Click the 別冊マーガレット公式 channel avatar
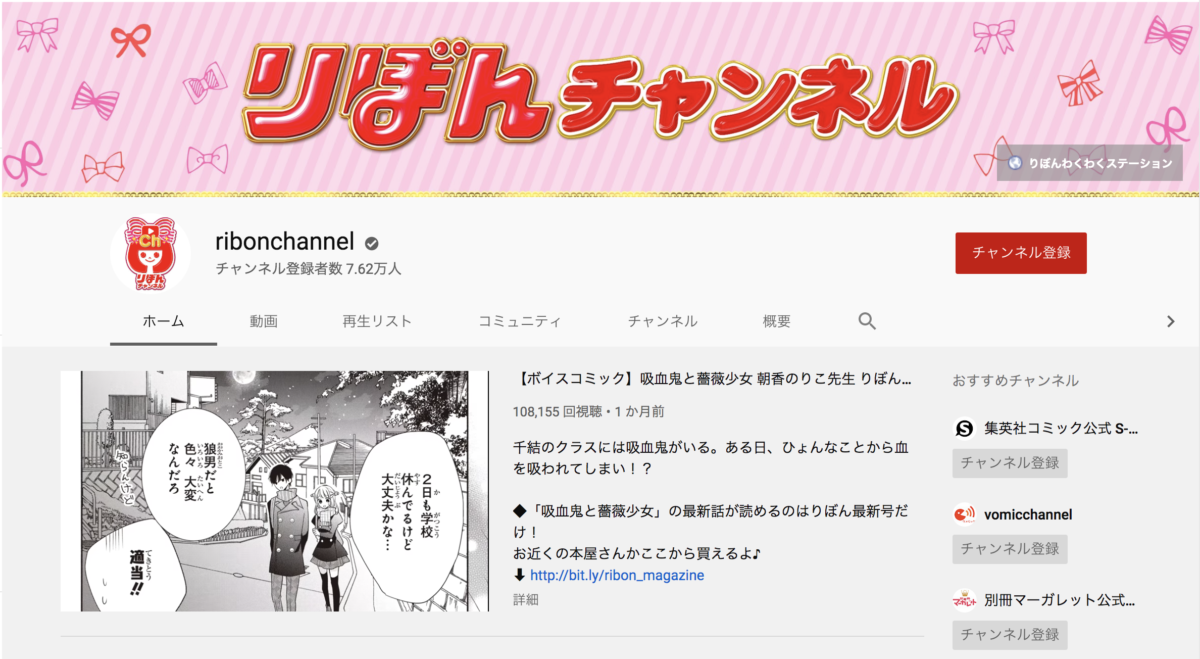This screenshot has width=1200, height=659. coord(964,600)
